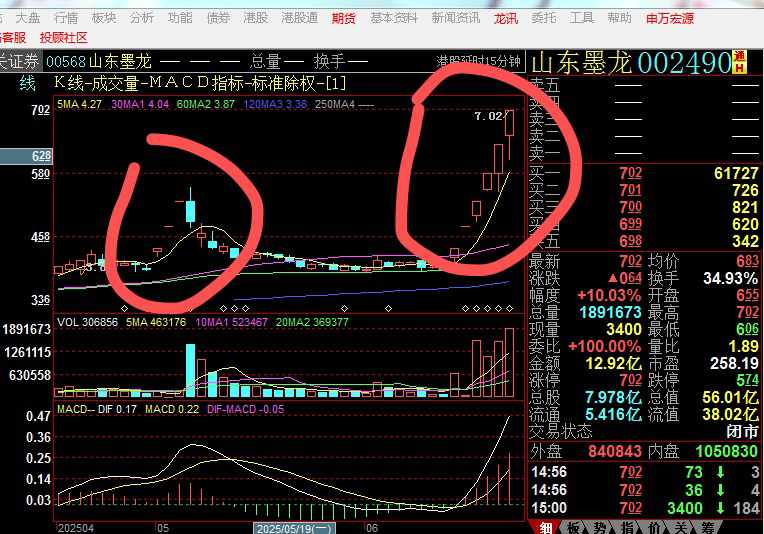Click the latest candlestick at 7.02
The image size is (764, 534).
point(510,135)
